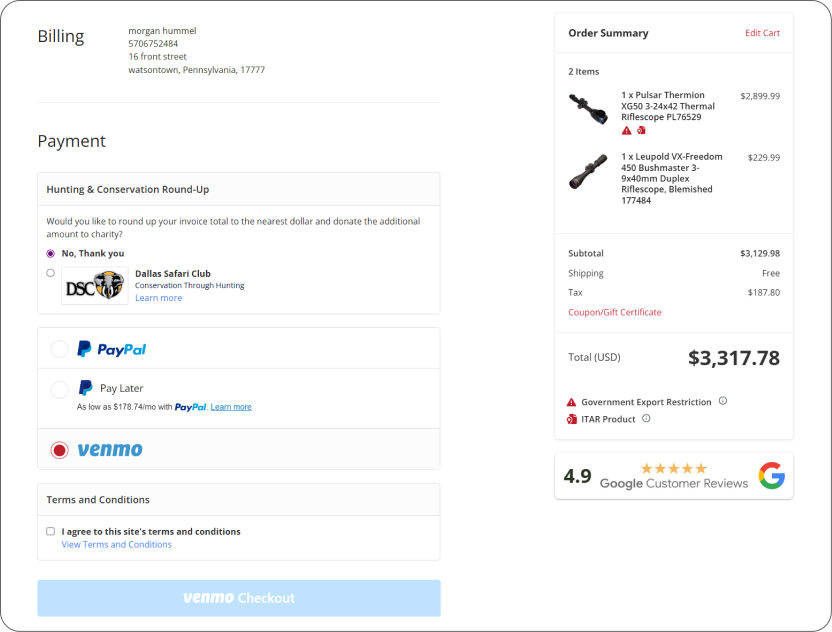Open Edit Cart
Screen dimensions: 832x632
pyautogui.click(x=763, y=33)
